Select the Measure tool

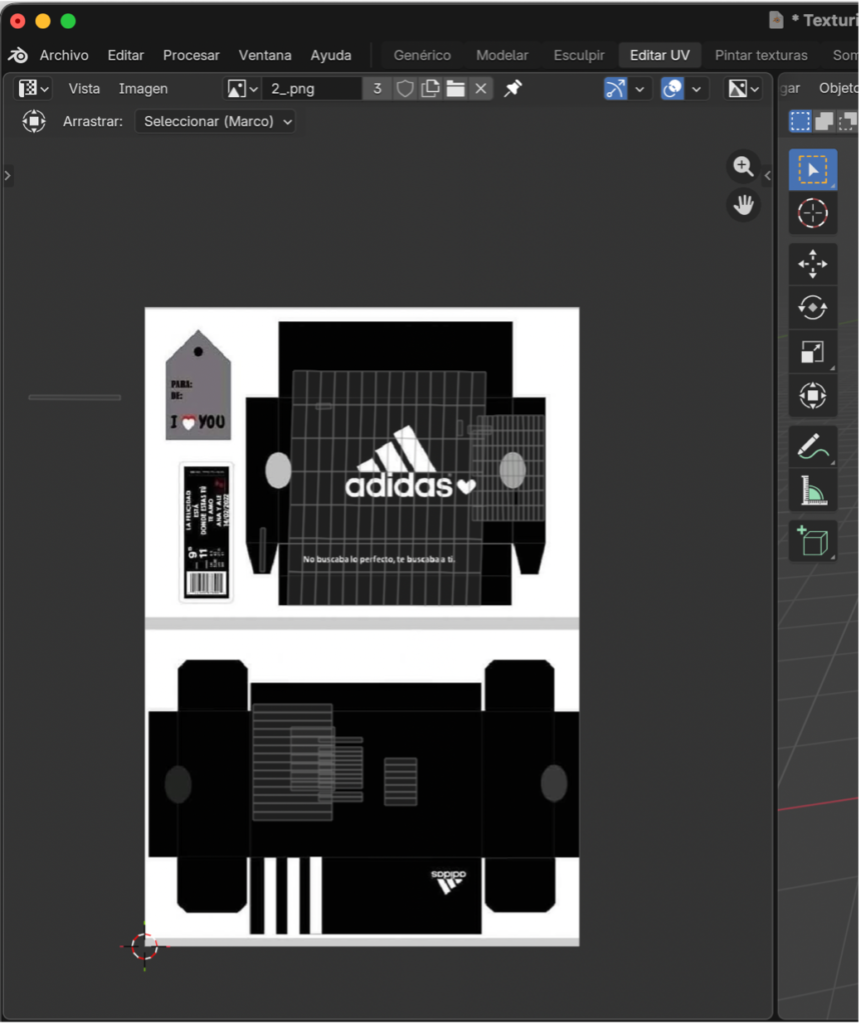[x=812, y=491]
